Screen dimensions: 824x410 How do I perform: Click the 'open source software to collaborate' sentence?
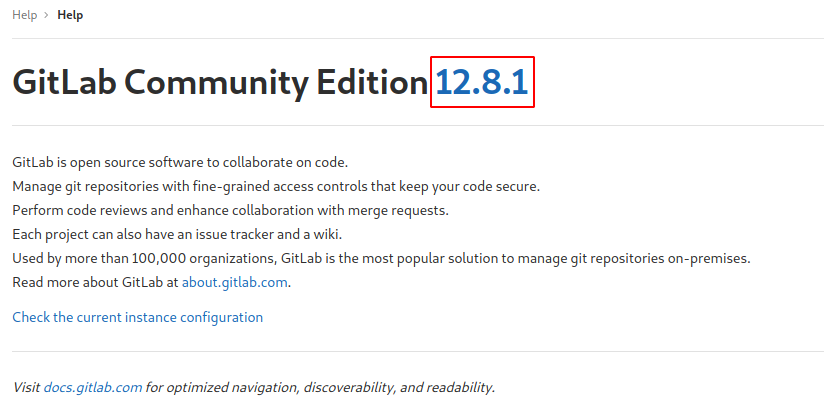[x=180, y=162]
